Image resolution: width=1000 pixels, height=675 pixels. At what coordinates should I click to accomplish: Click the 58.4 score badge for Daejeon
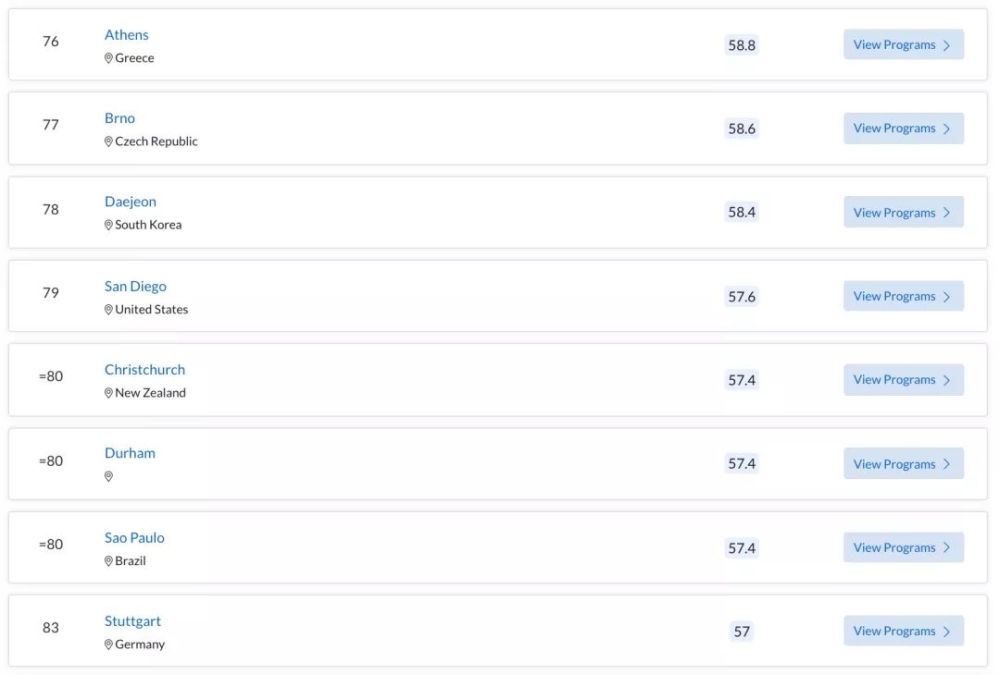(x=742, y=212)
